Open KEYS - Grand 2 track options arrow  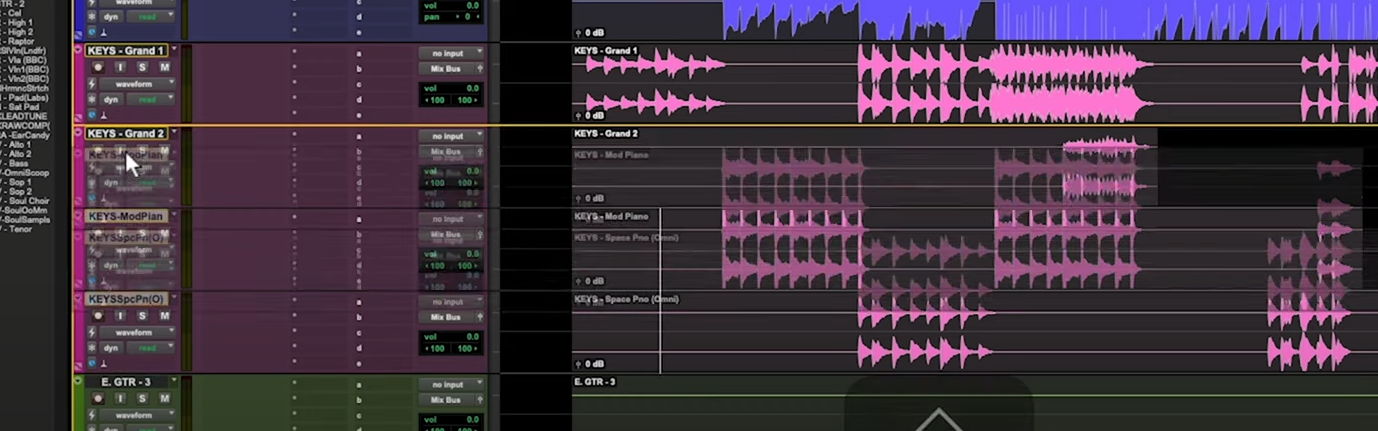(x=174, y=133)
